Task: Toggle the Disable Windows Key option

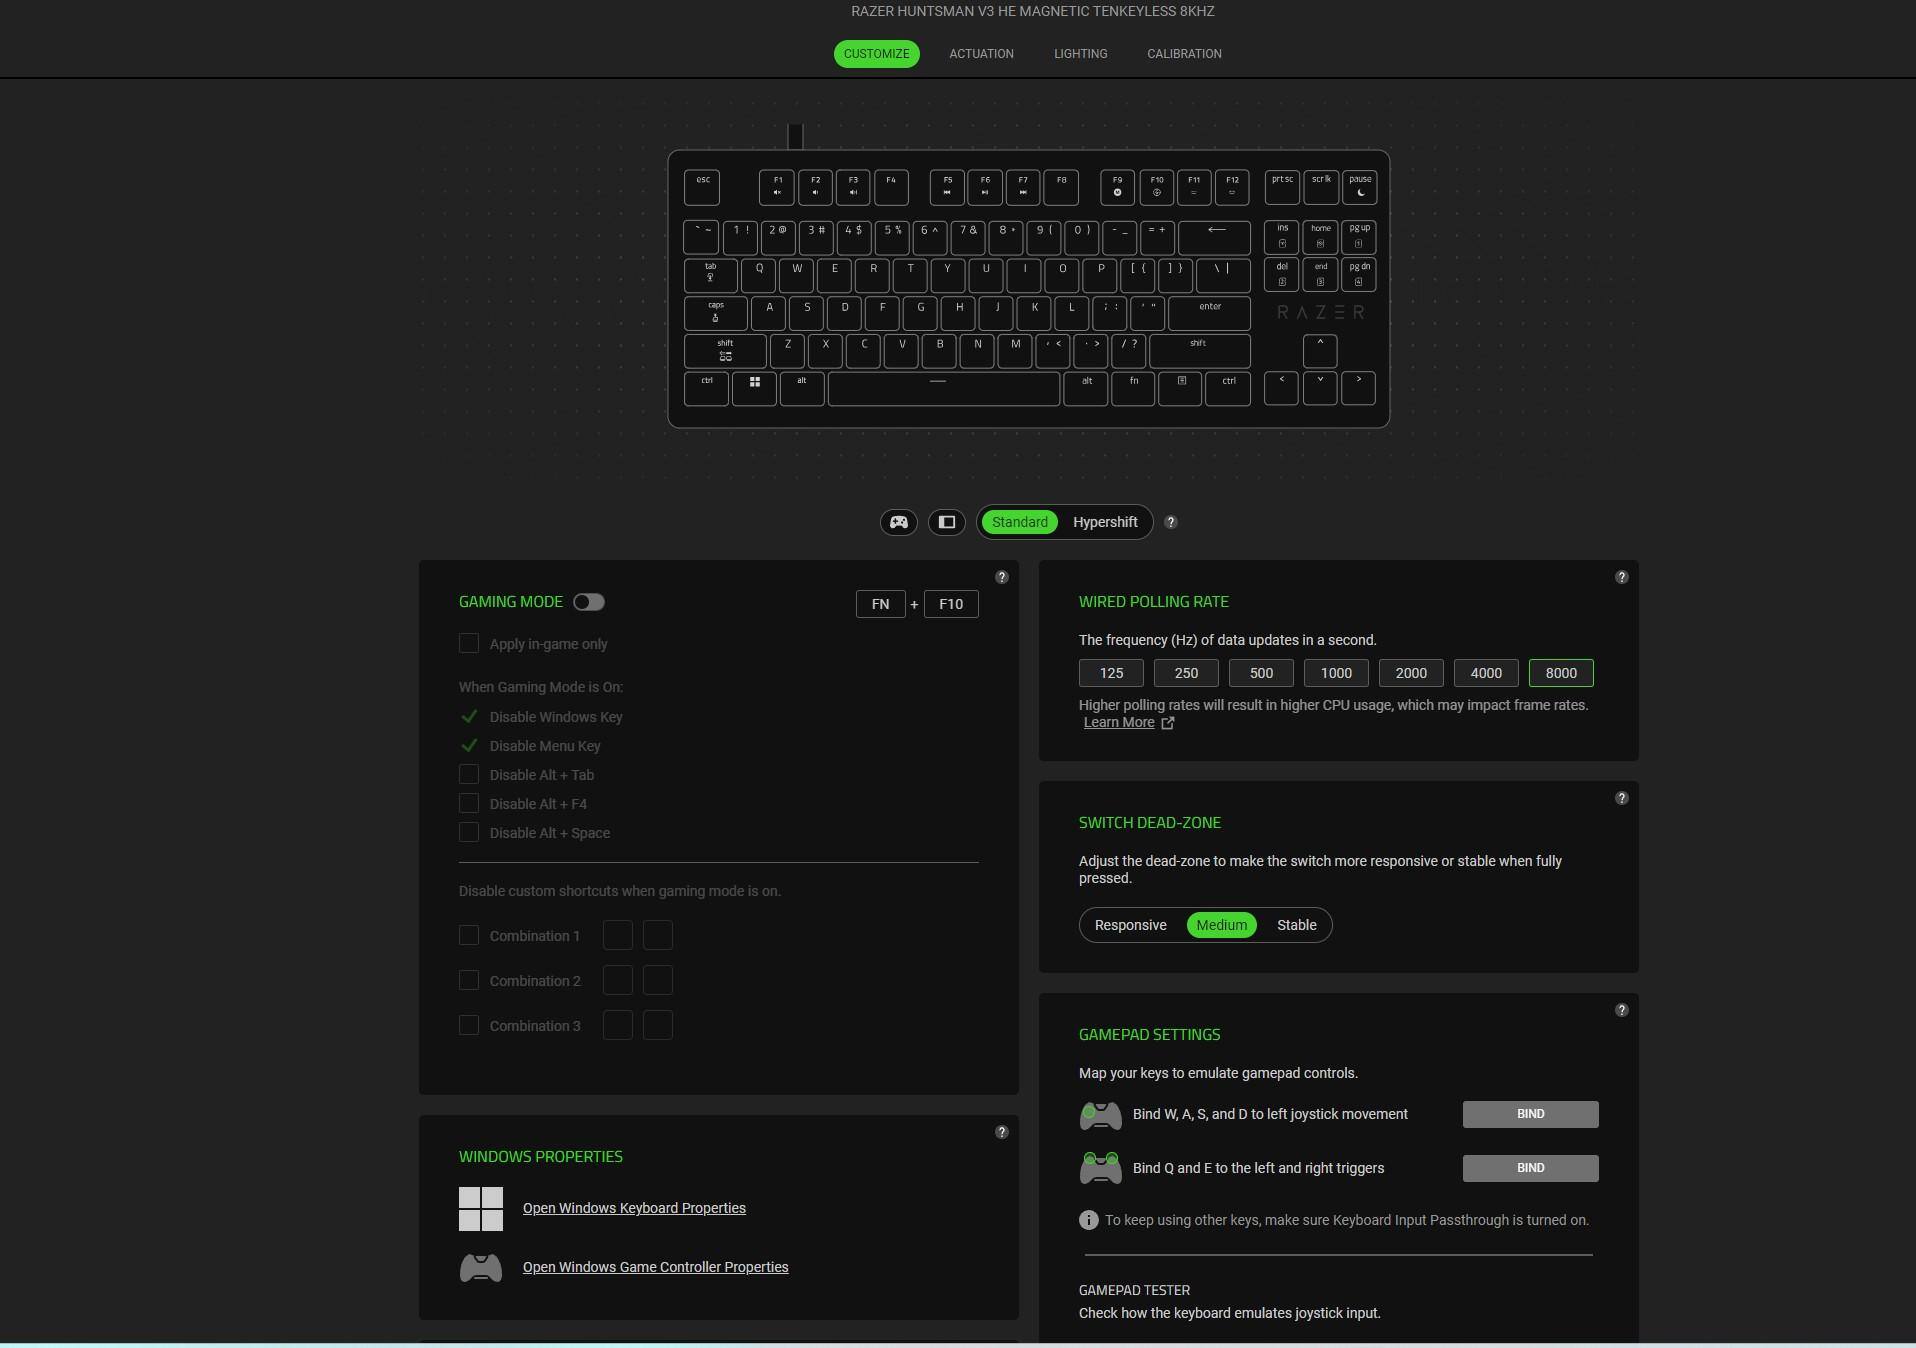Action: click(x=469, y=717)
